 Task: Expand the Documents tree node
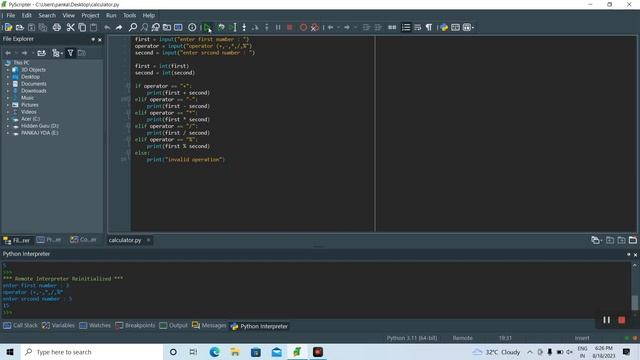[x=8, y=84]
